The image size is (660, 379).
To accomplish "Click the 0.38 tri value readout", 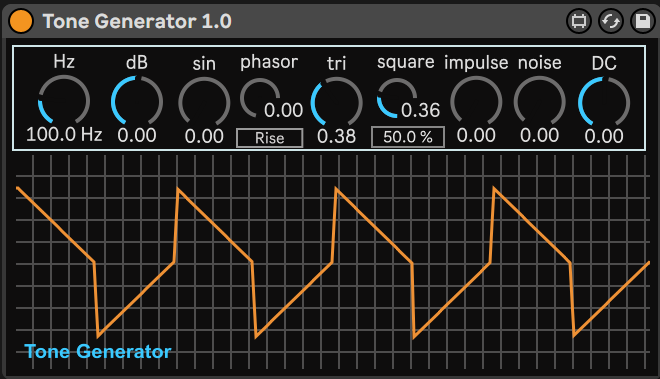I will click(336, 136).
